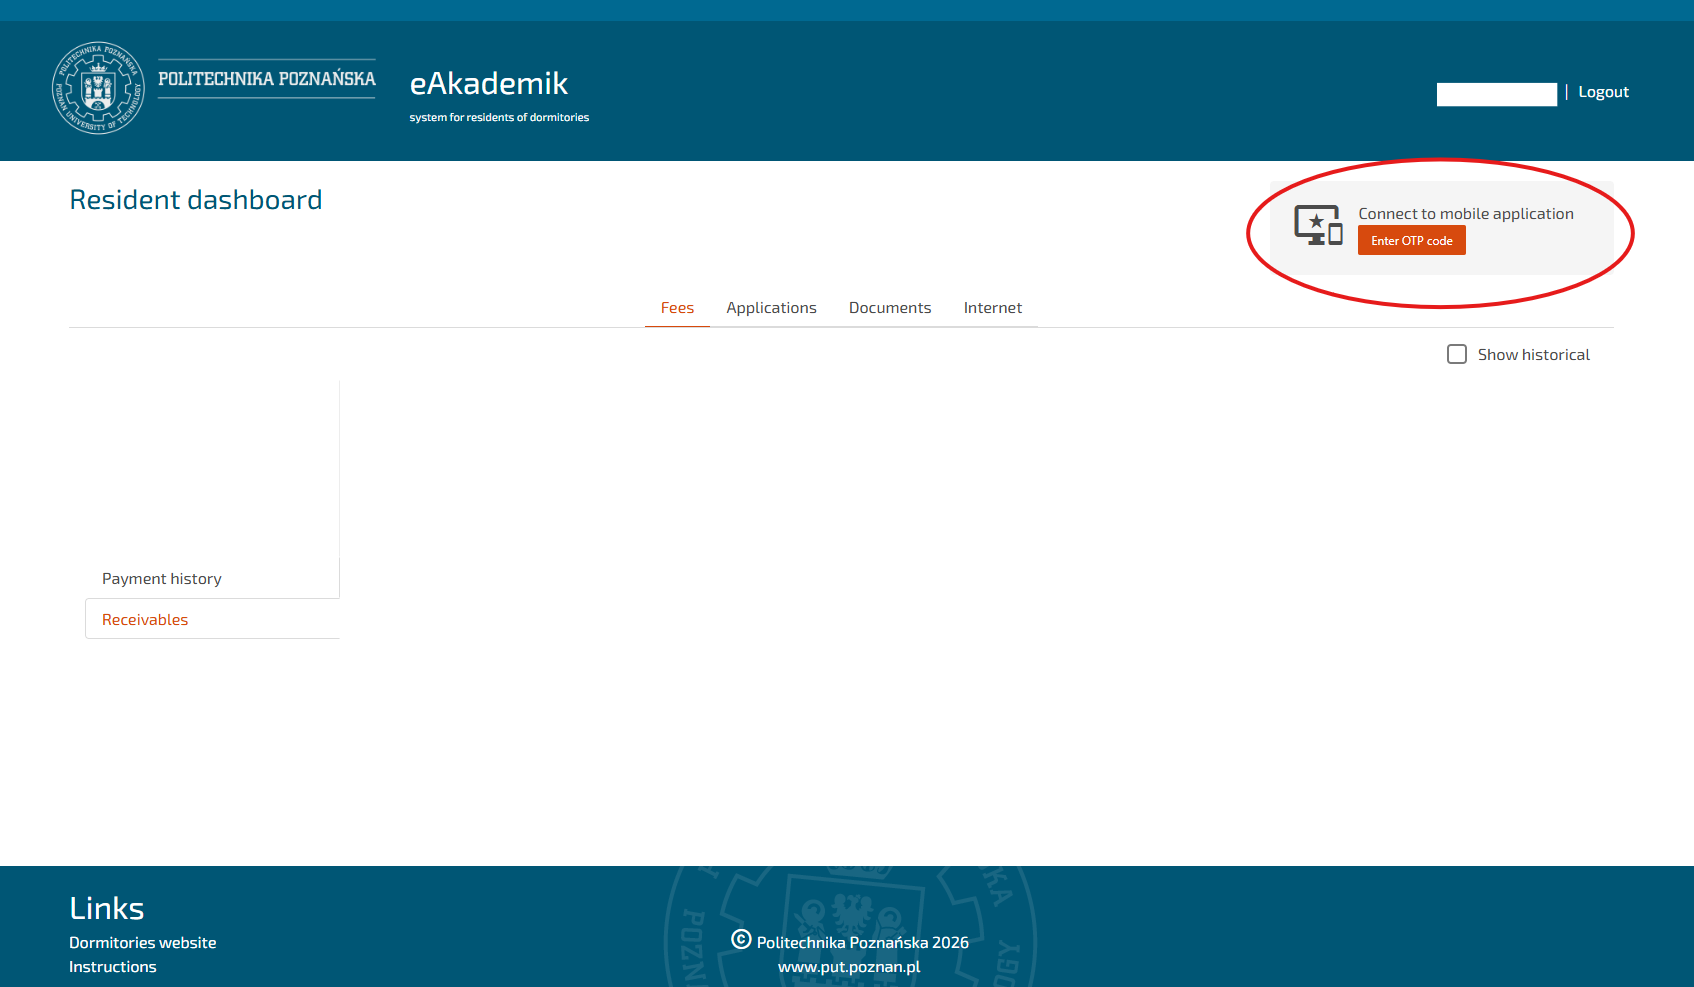
Task: Log out using the Logout link
Action: 1603,92
